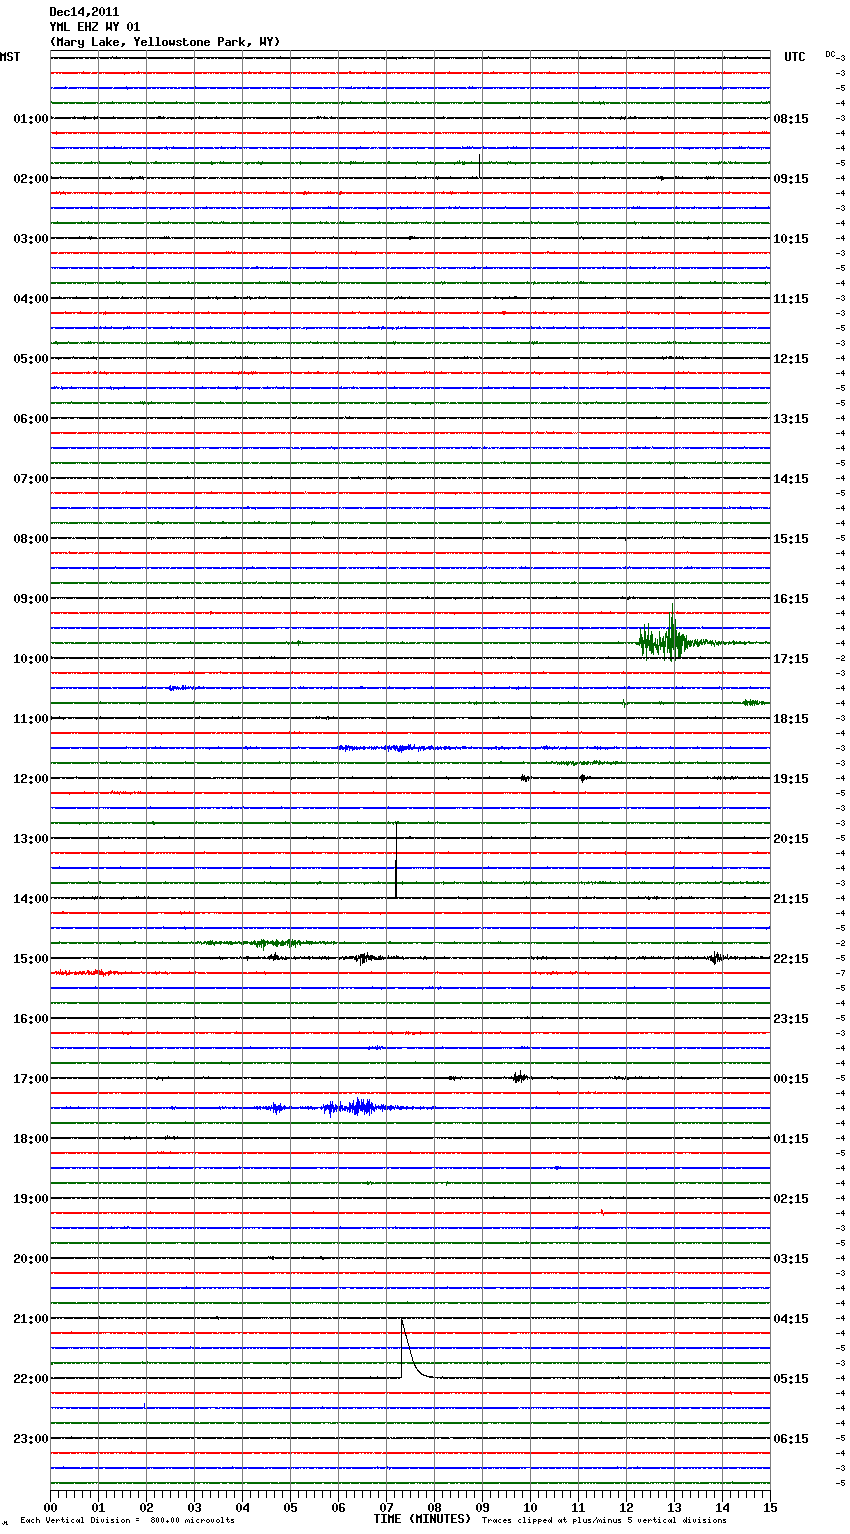Click minute tick label 09 on bottom axis
This screenshot has height=1534, width=850.
482,1508
